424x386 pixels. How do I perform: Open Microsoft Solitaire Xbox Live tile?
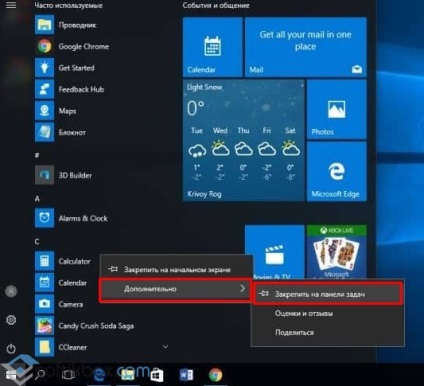(x=337, y=252)
